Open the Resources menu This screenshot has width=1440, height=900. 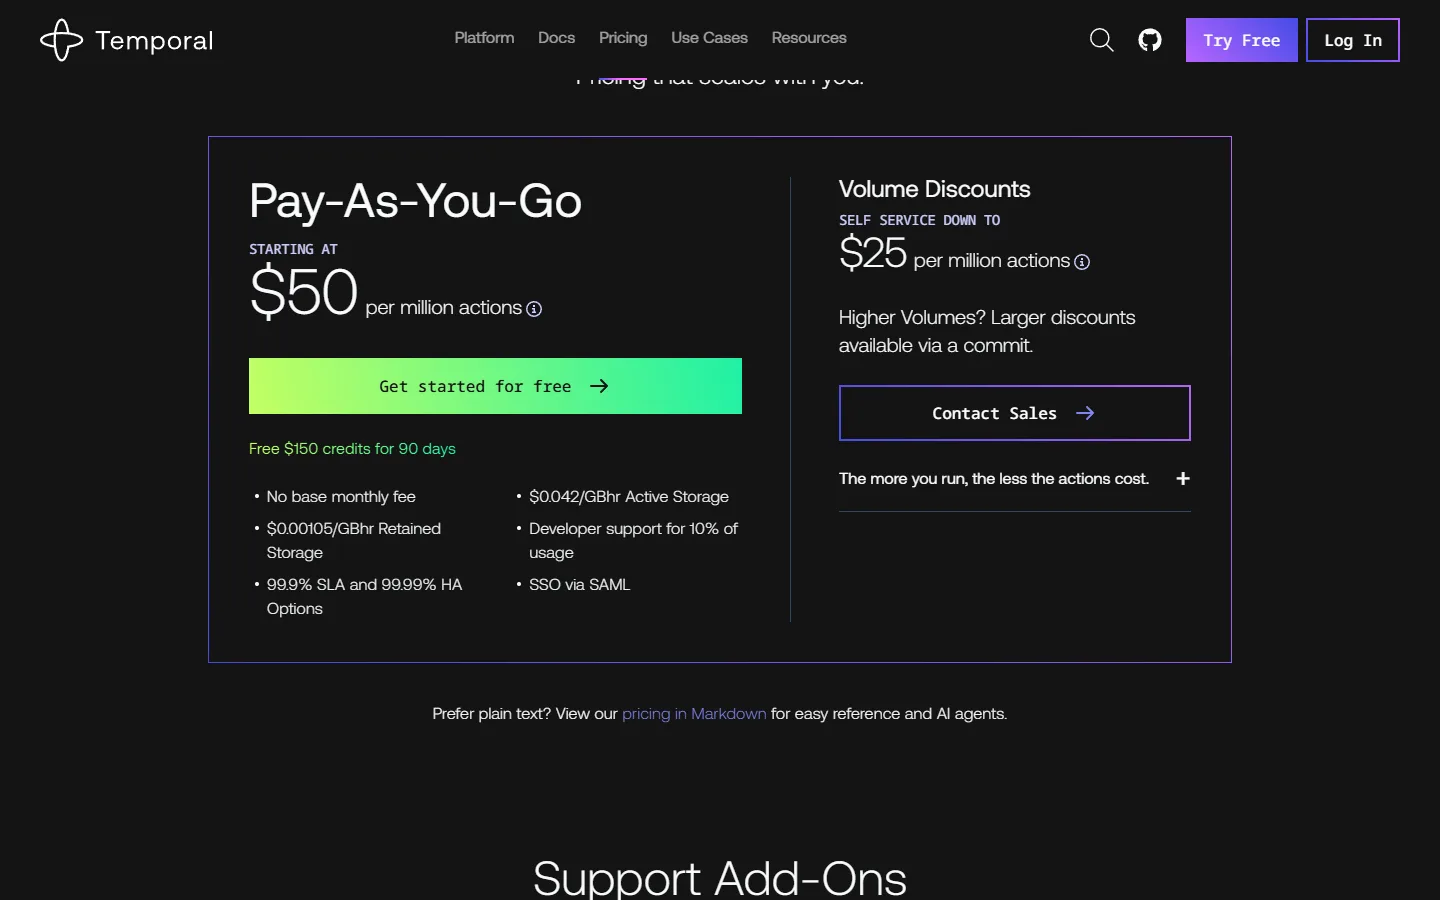(809, 38)
